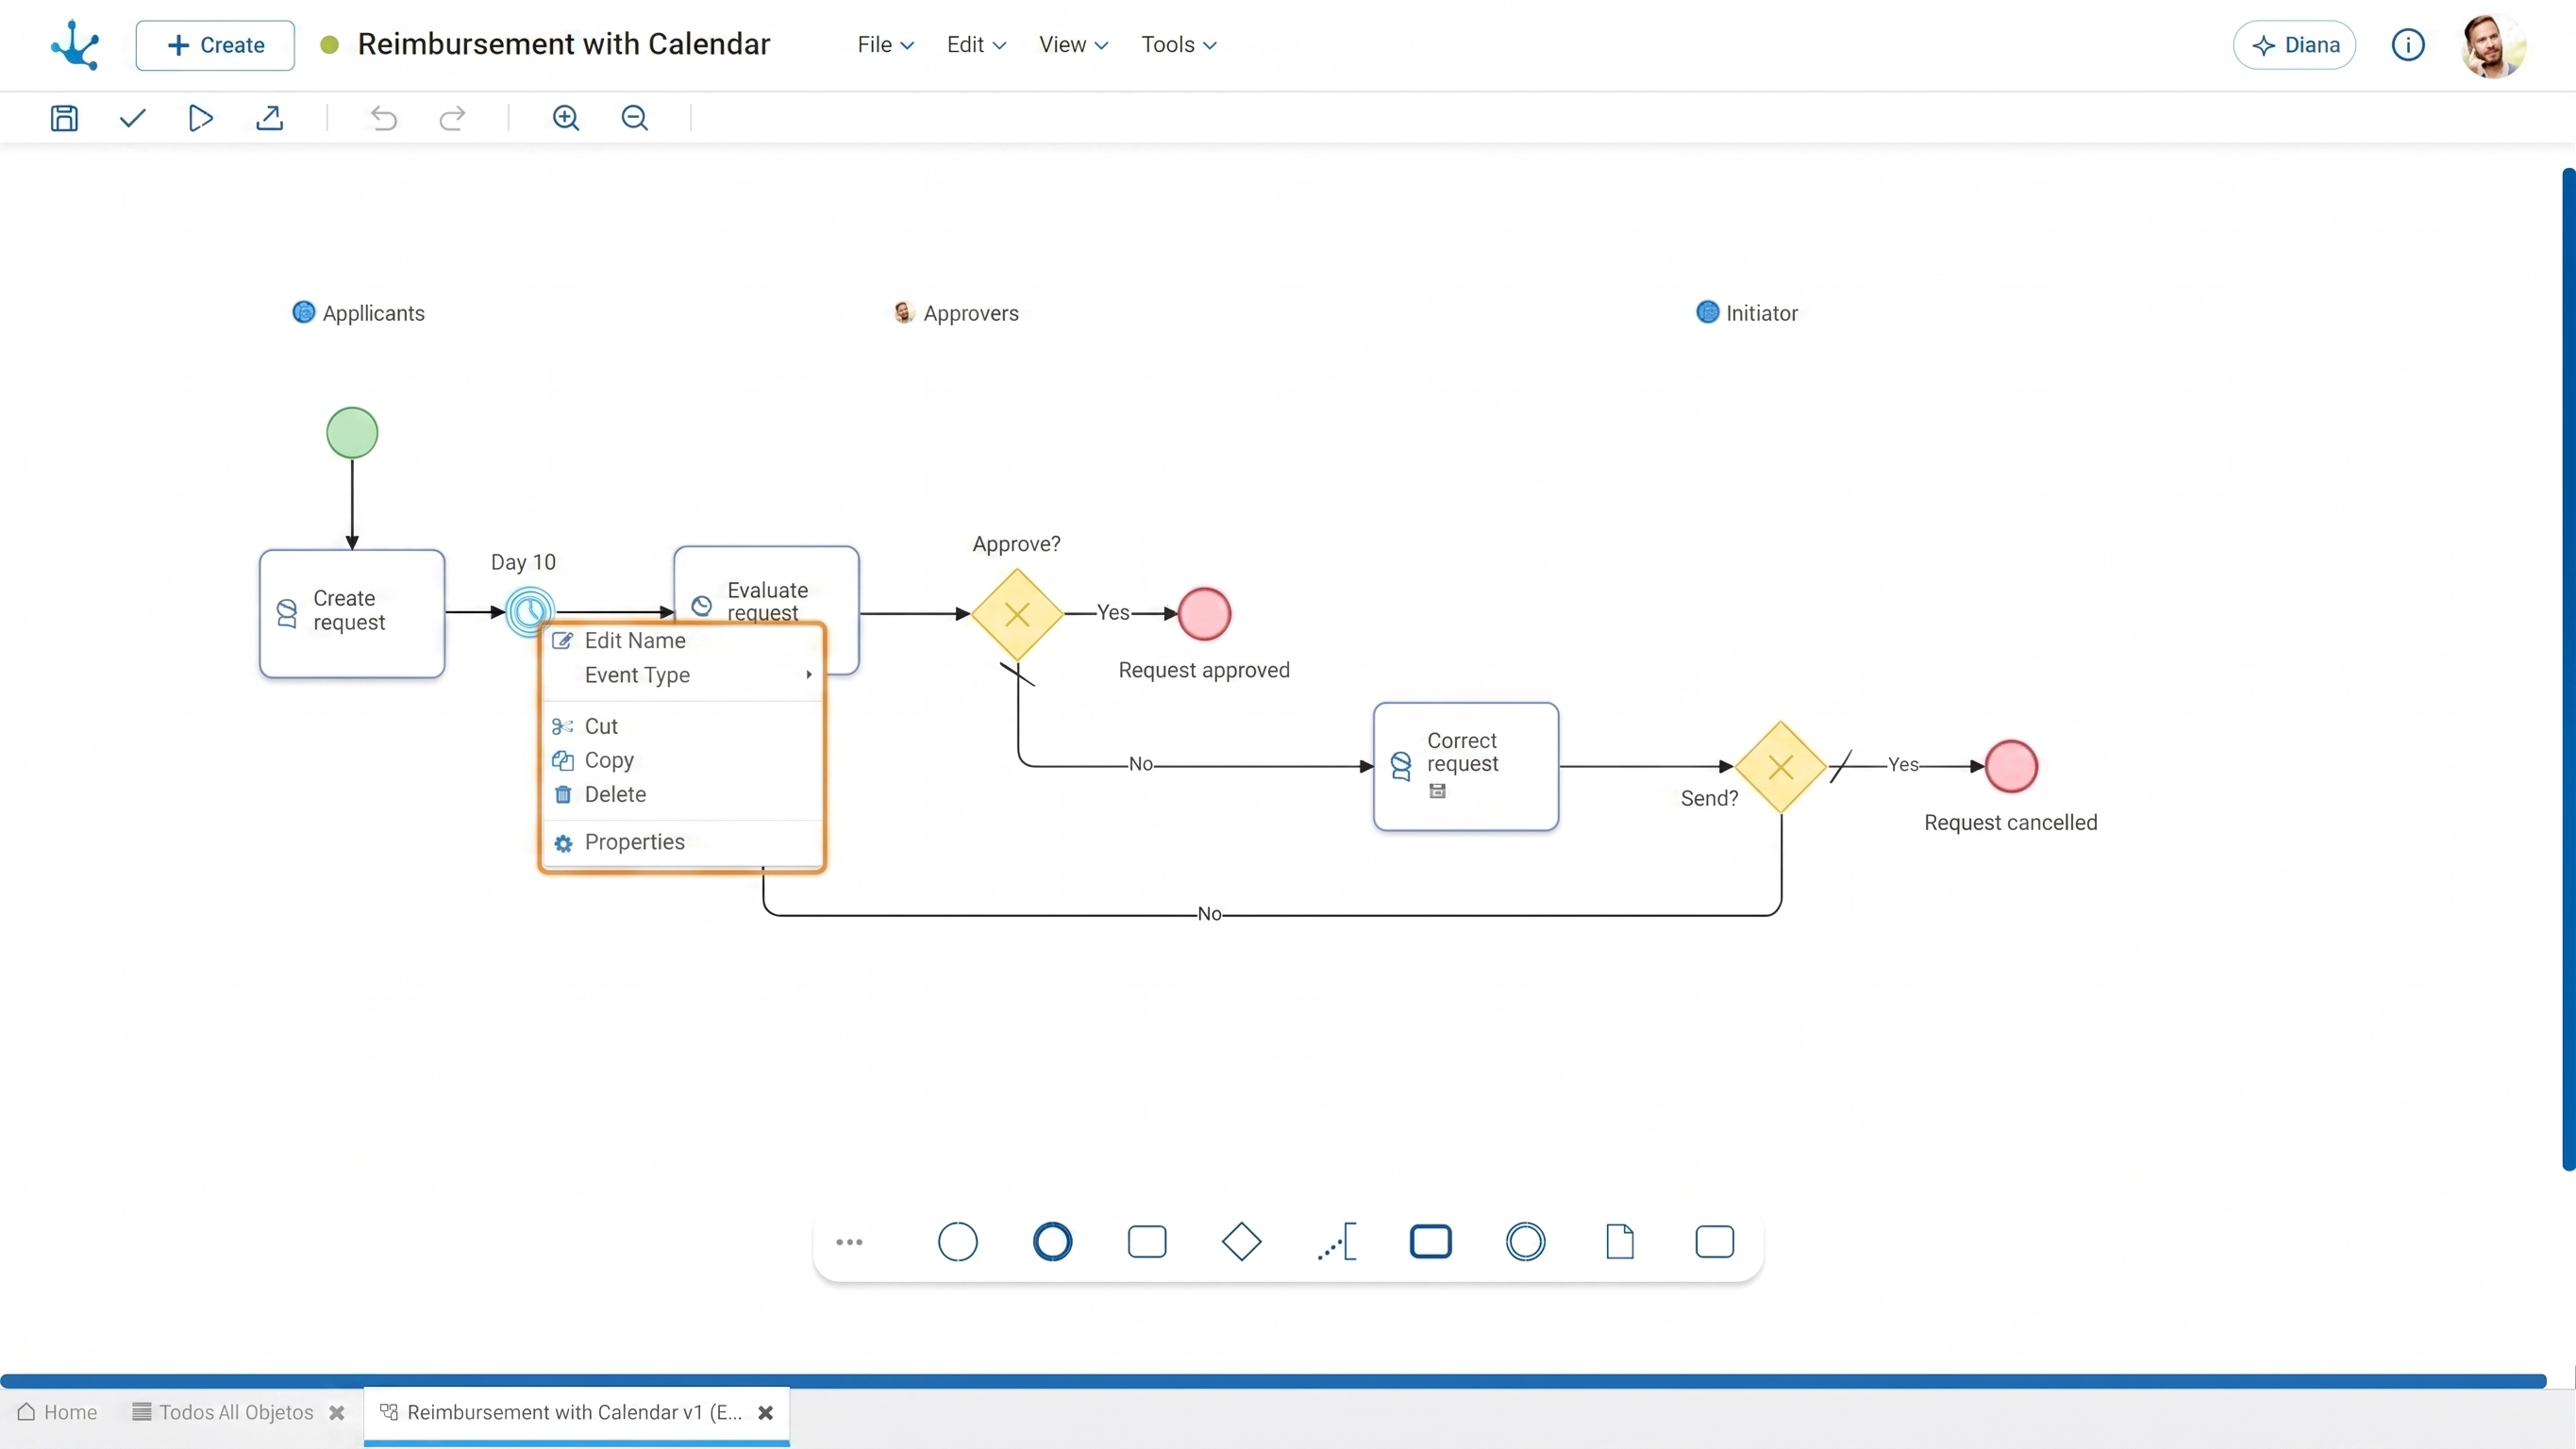Zoom in on the diagram

pyautogui.click(x=566, y=118)
